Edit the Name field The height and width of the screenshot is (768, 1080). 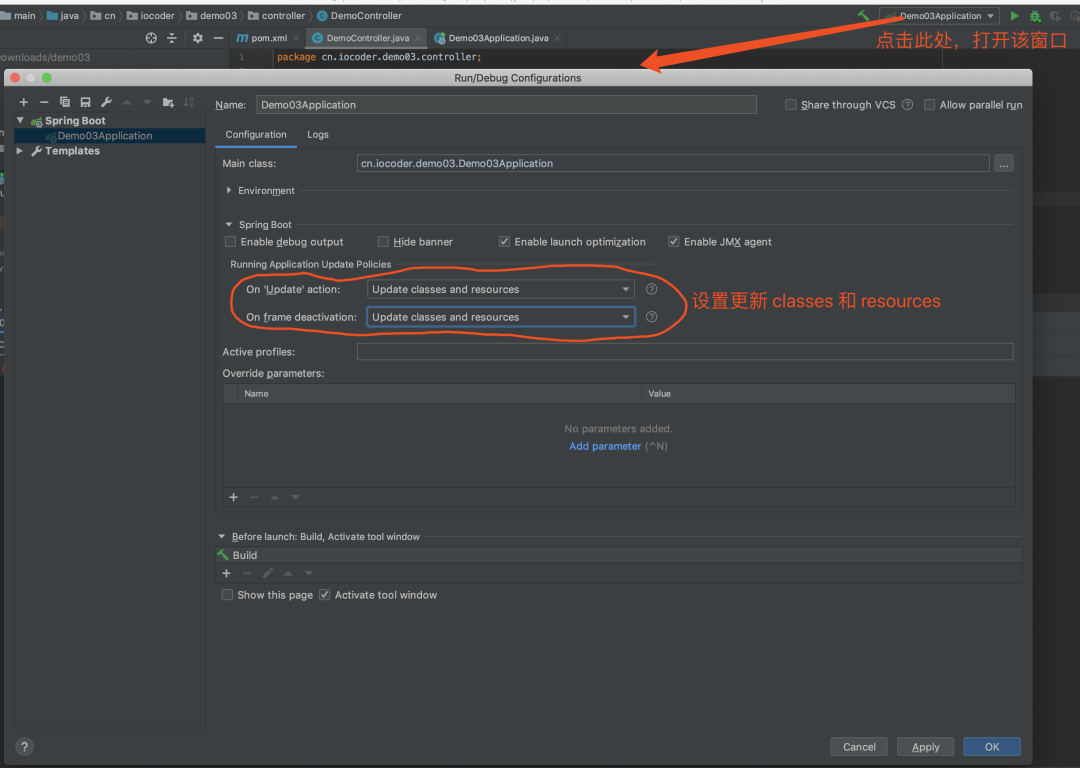coord(506,105)
